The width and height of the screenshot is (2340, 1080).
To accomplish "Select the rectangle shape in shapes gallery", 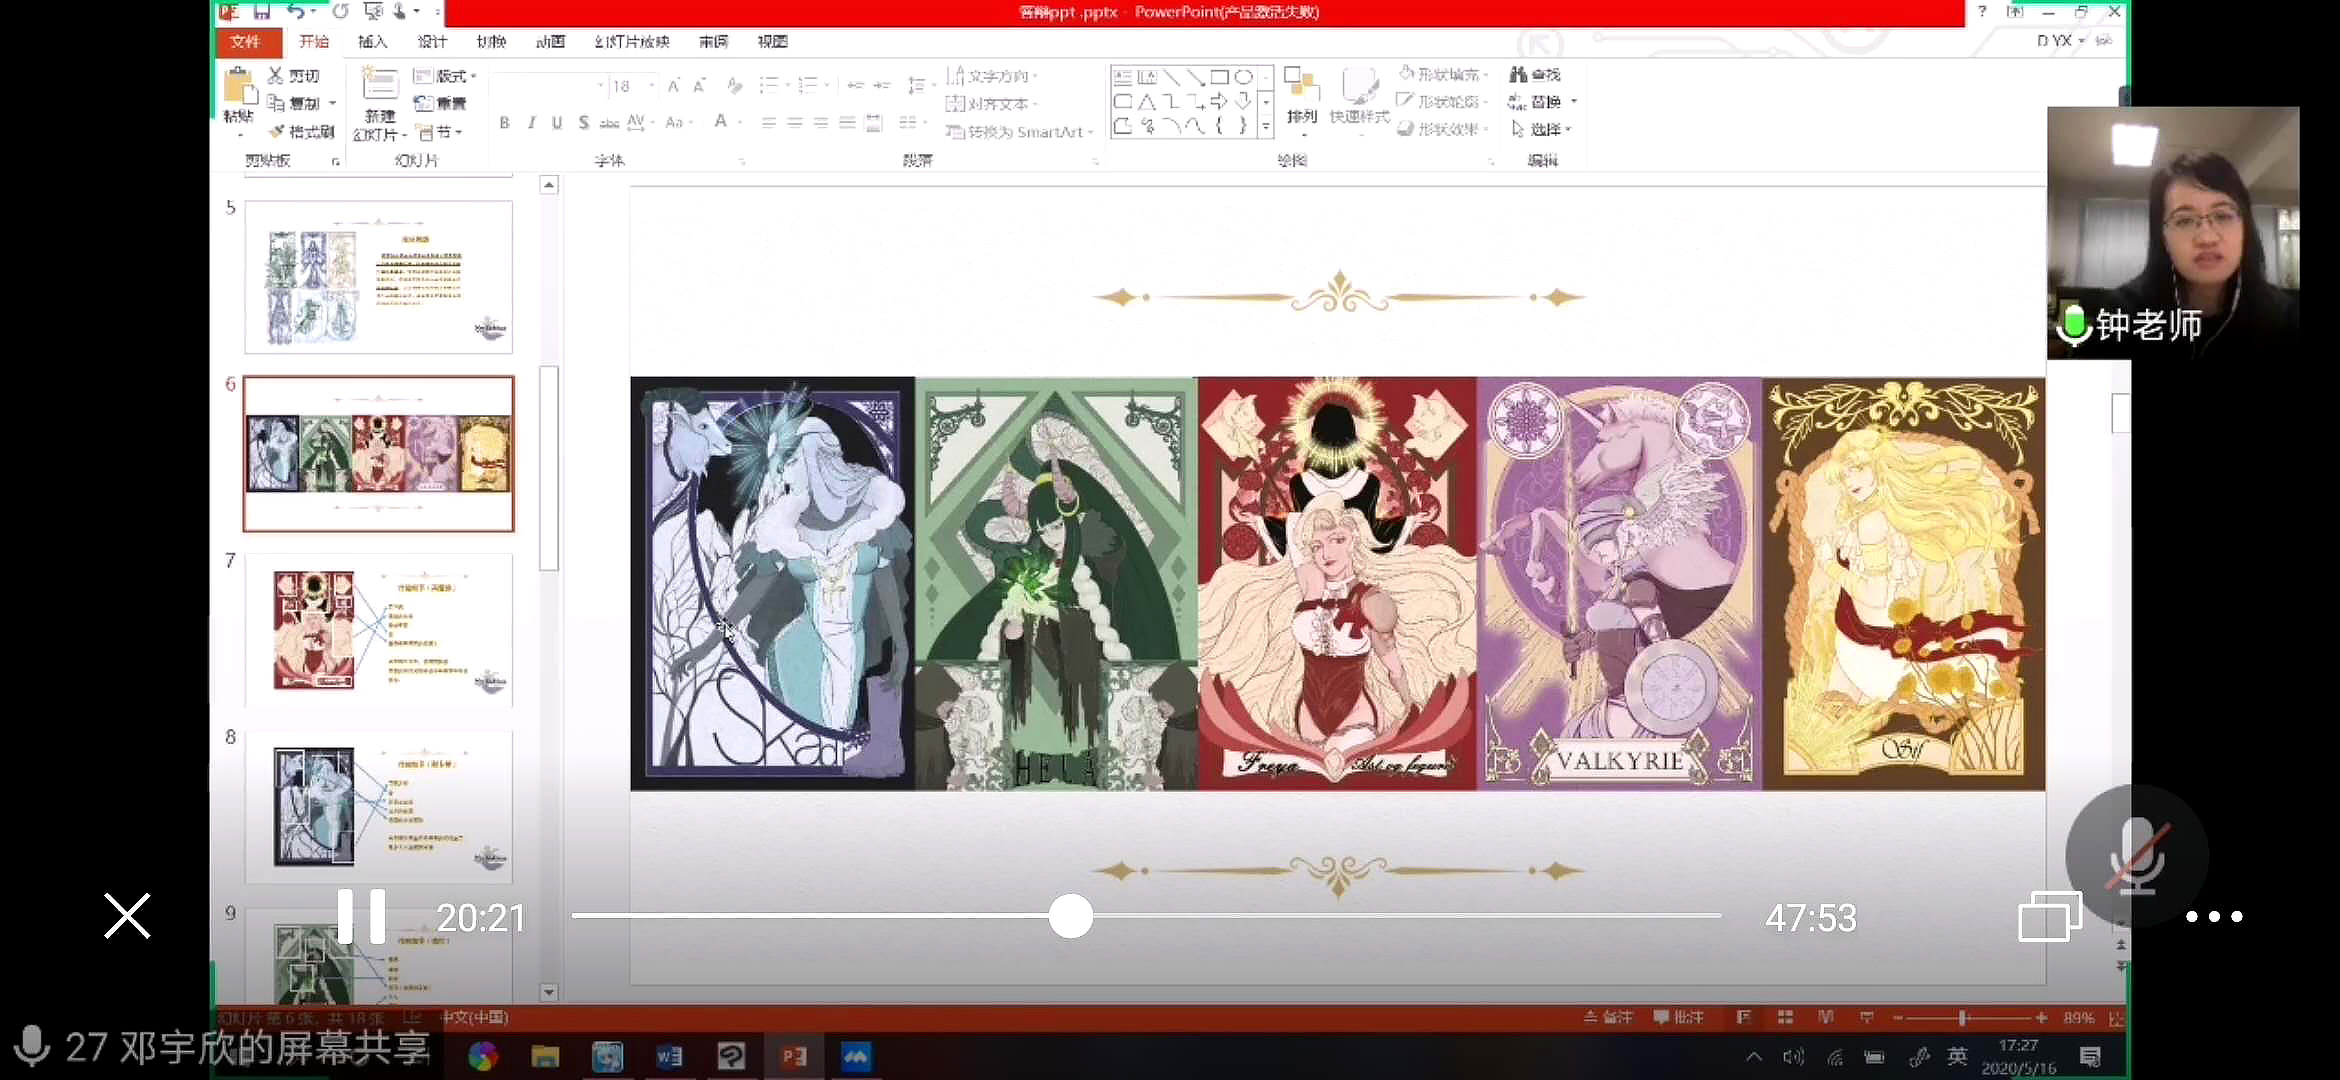I will pyautogui.click(x=1219, y=77).
